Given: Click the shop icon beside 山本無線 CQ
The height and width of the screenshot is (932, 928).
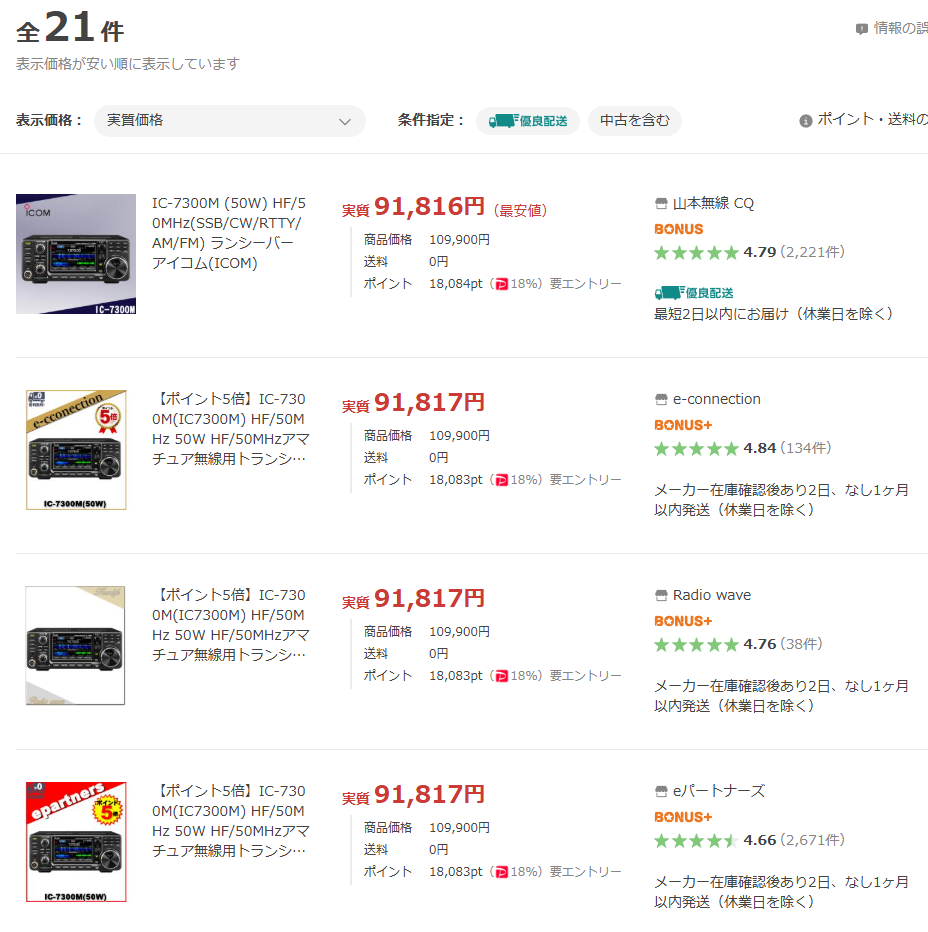Looking at the screenshot, I should [x=661, y=204].
